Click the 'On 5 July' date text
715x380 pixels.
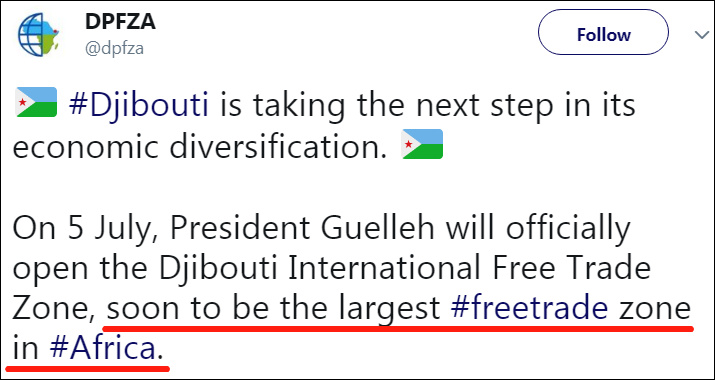86,229
